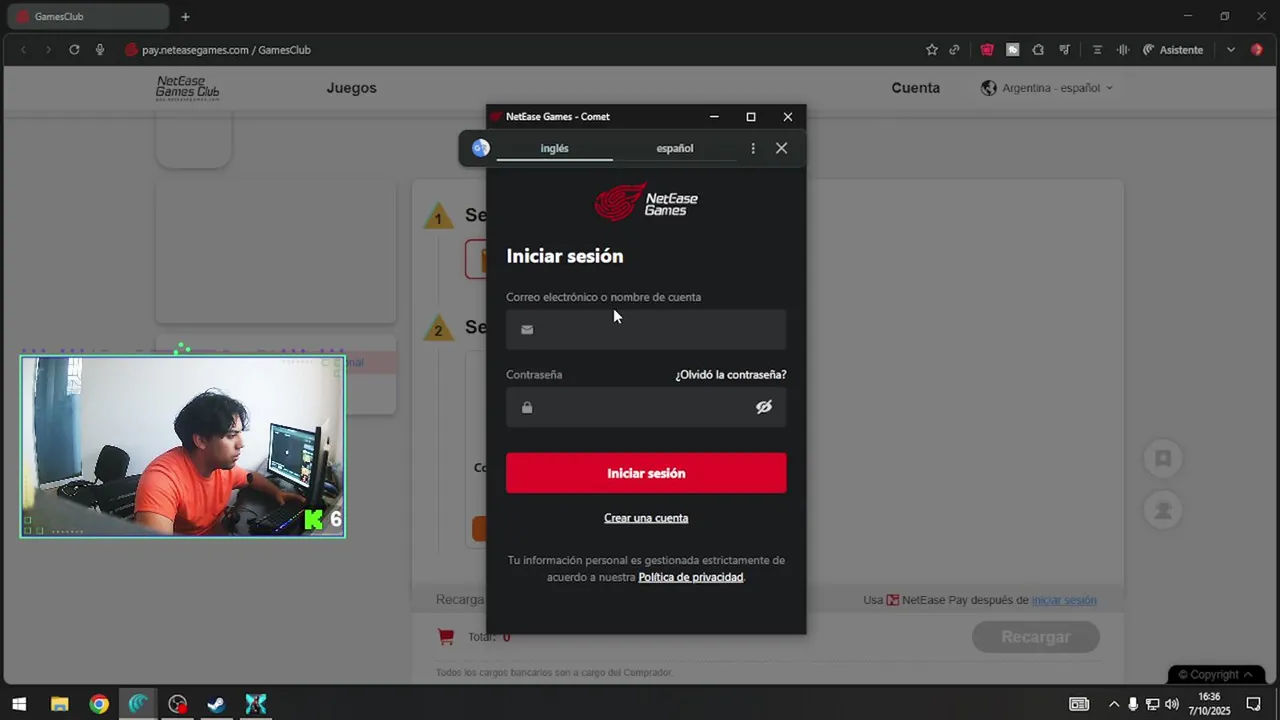1280x720 pixels.
Task: Open a new browser tab
Action: 185,17
